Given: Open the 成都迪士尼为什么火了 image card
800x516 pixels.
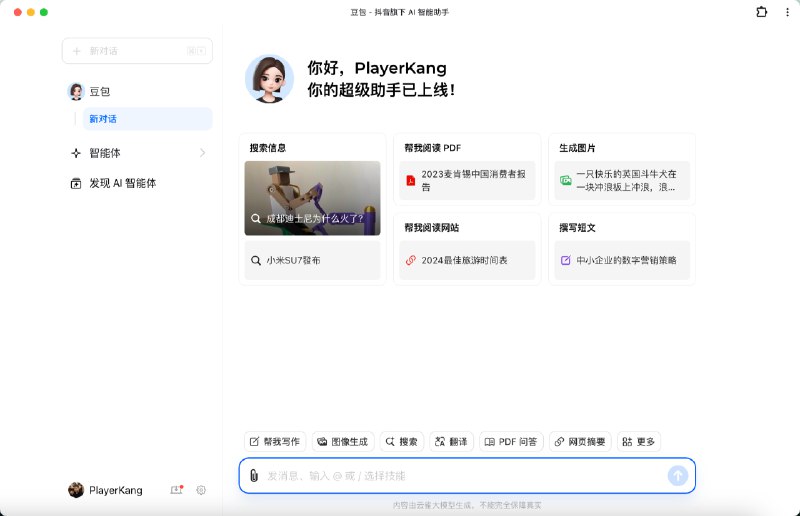Looking at the screenshot, I should pyautogui.click(x=312, y=198).
